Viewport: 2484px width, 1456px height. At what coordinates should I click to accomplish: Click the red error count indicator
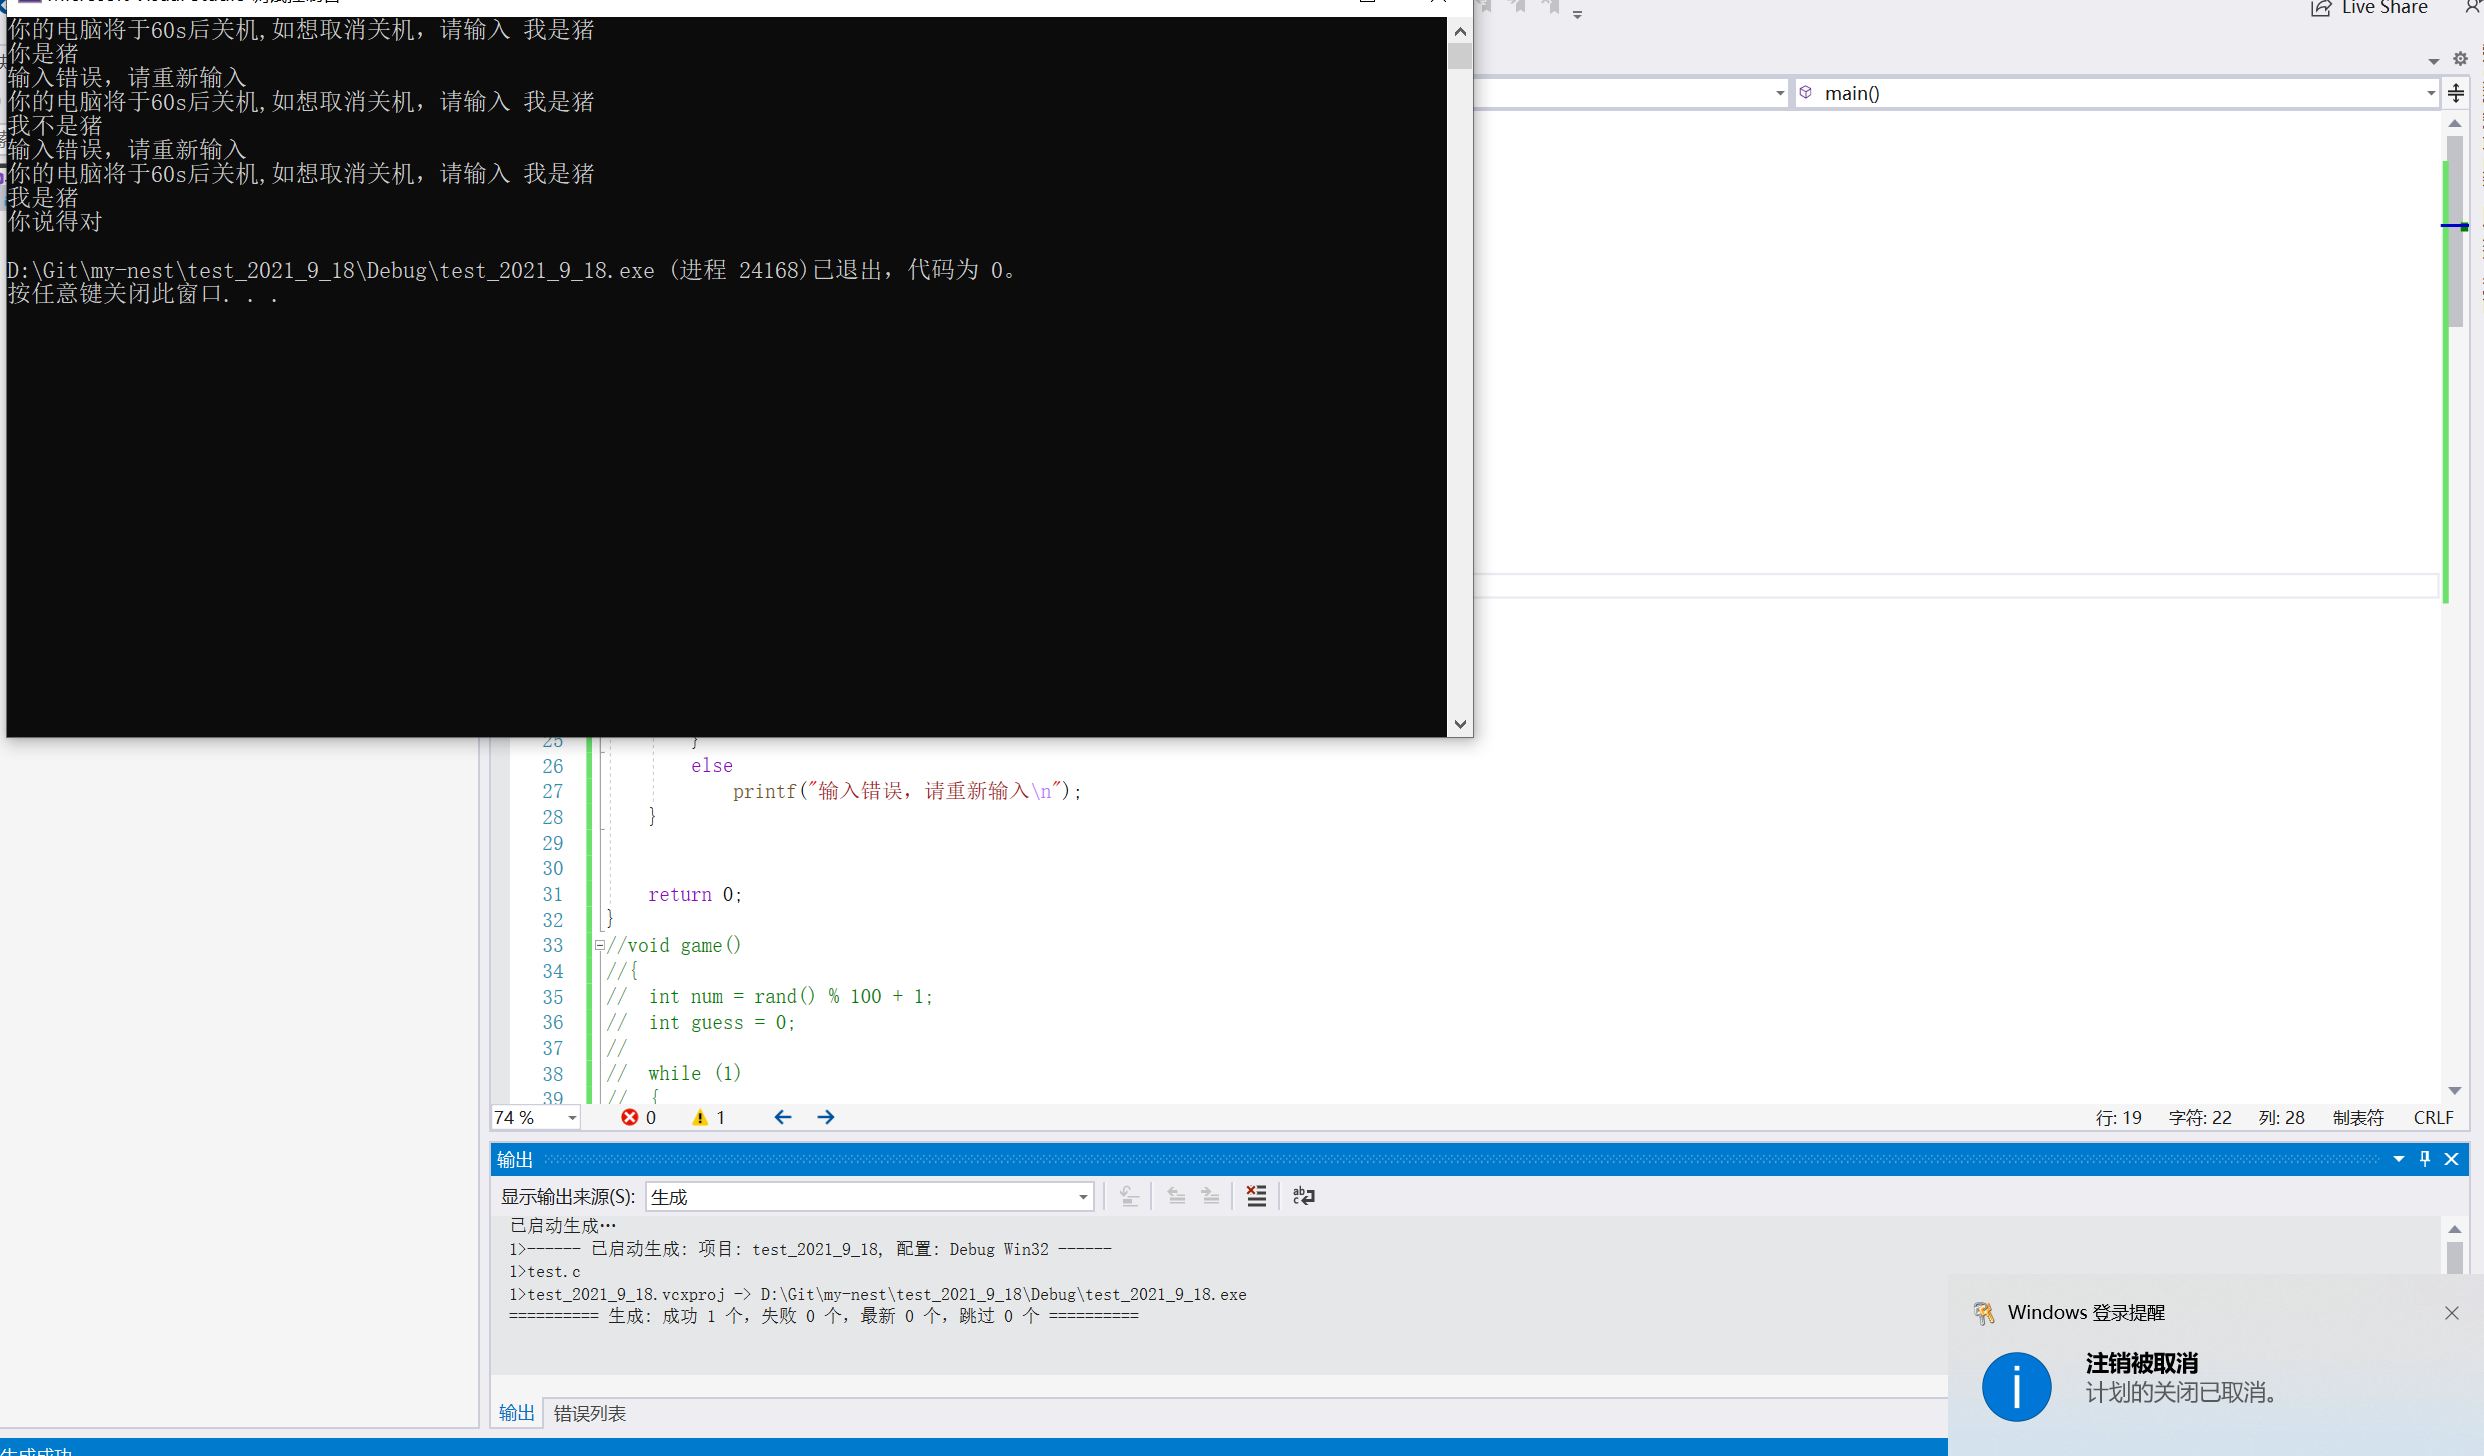(638, 1117)
